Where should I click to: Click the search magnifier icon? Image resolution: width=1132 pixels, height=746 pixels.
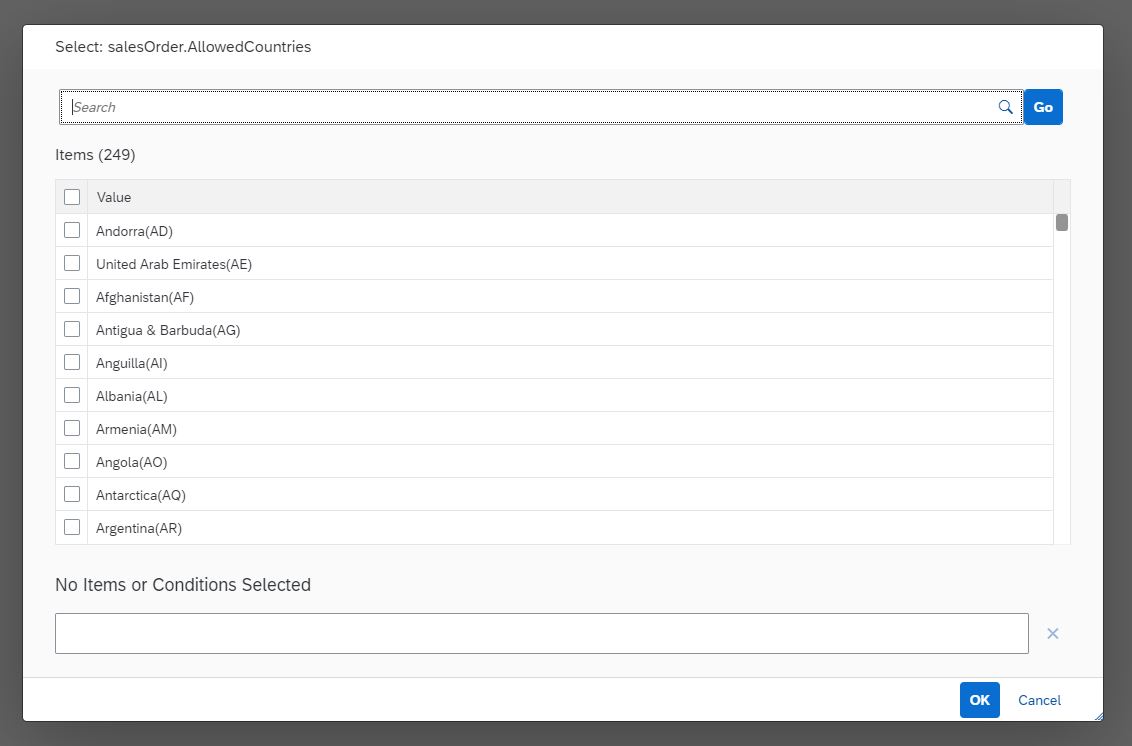click(1005, 107)
